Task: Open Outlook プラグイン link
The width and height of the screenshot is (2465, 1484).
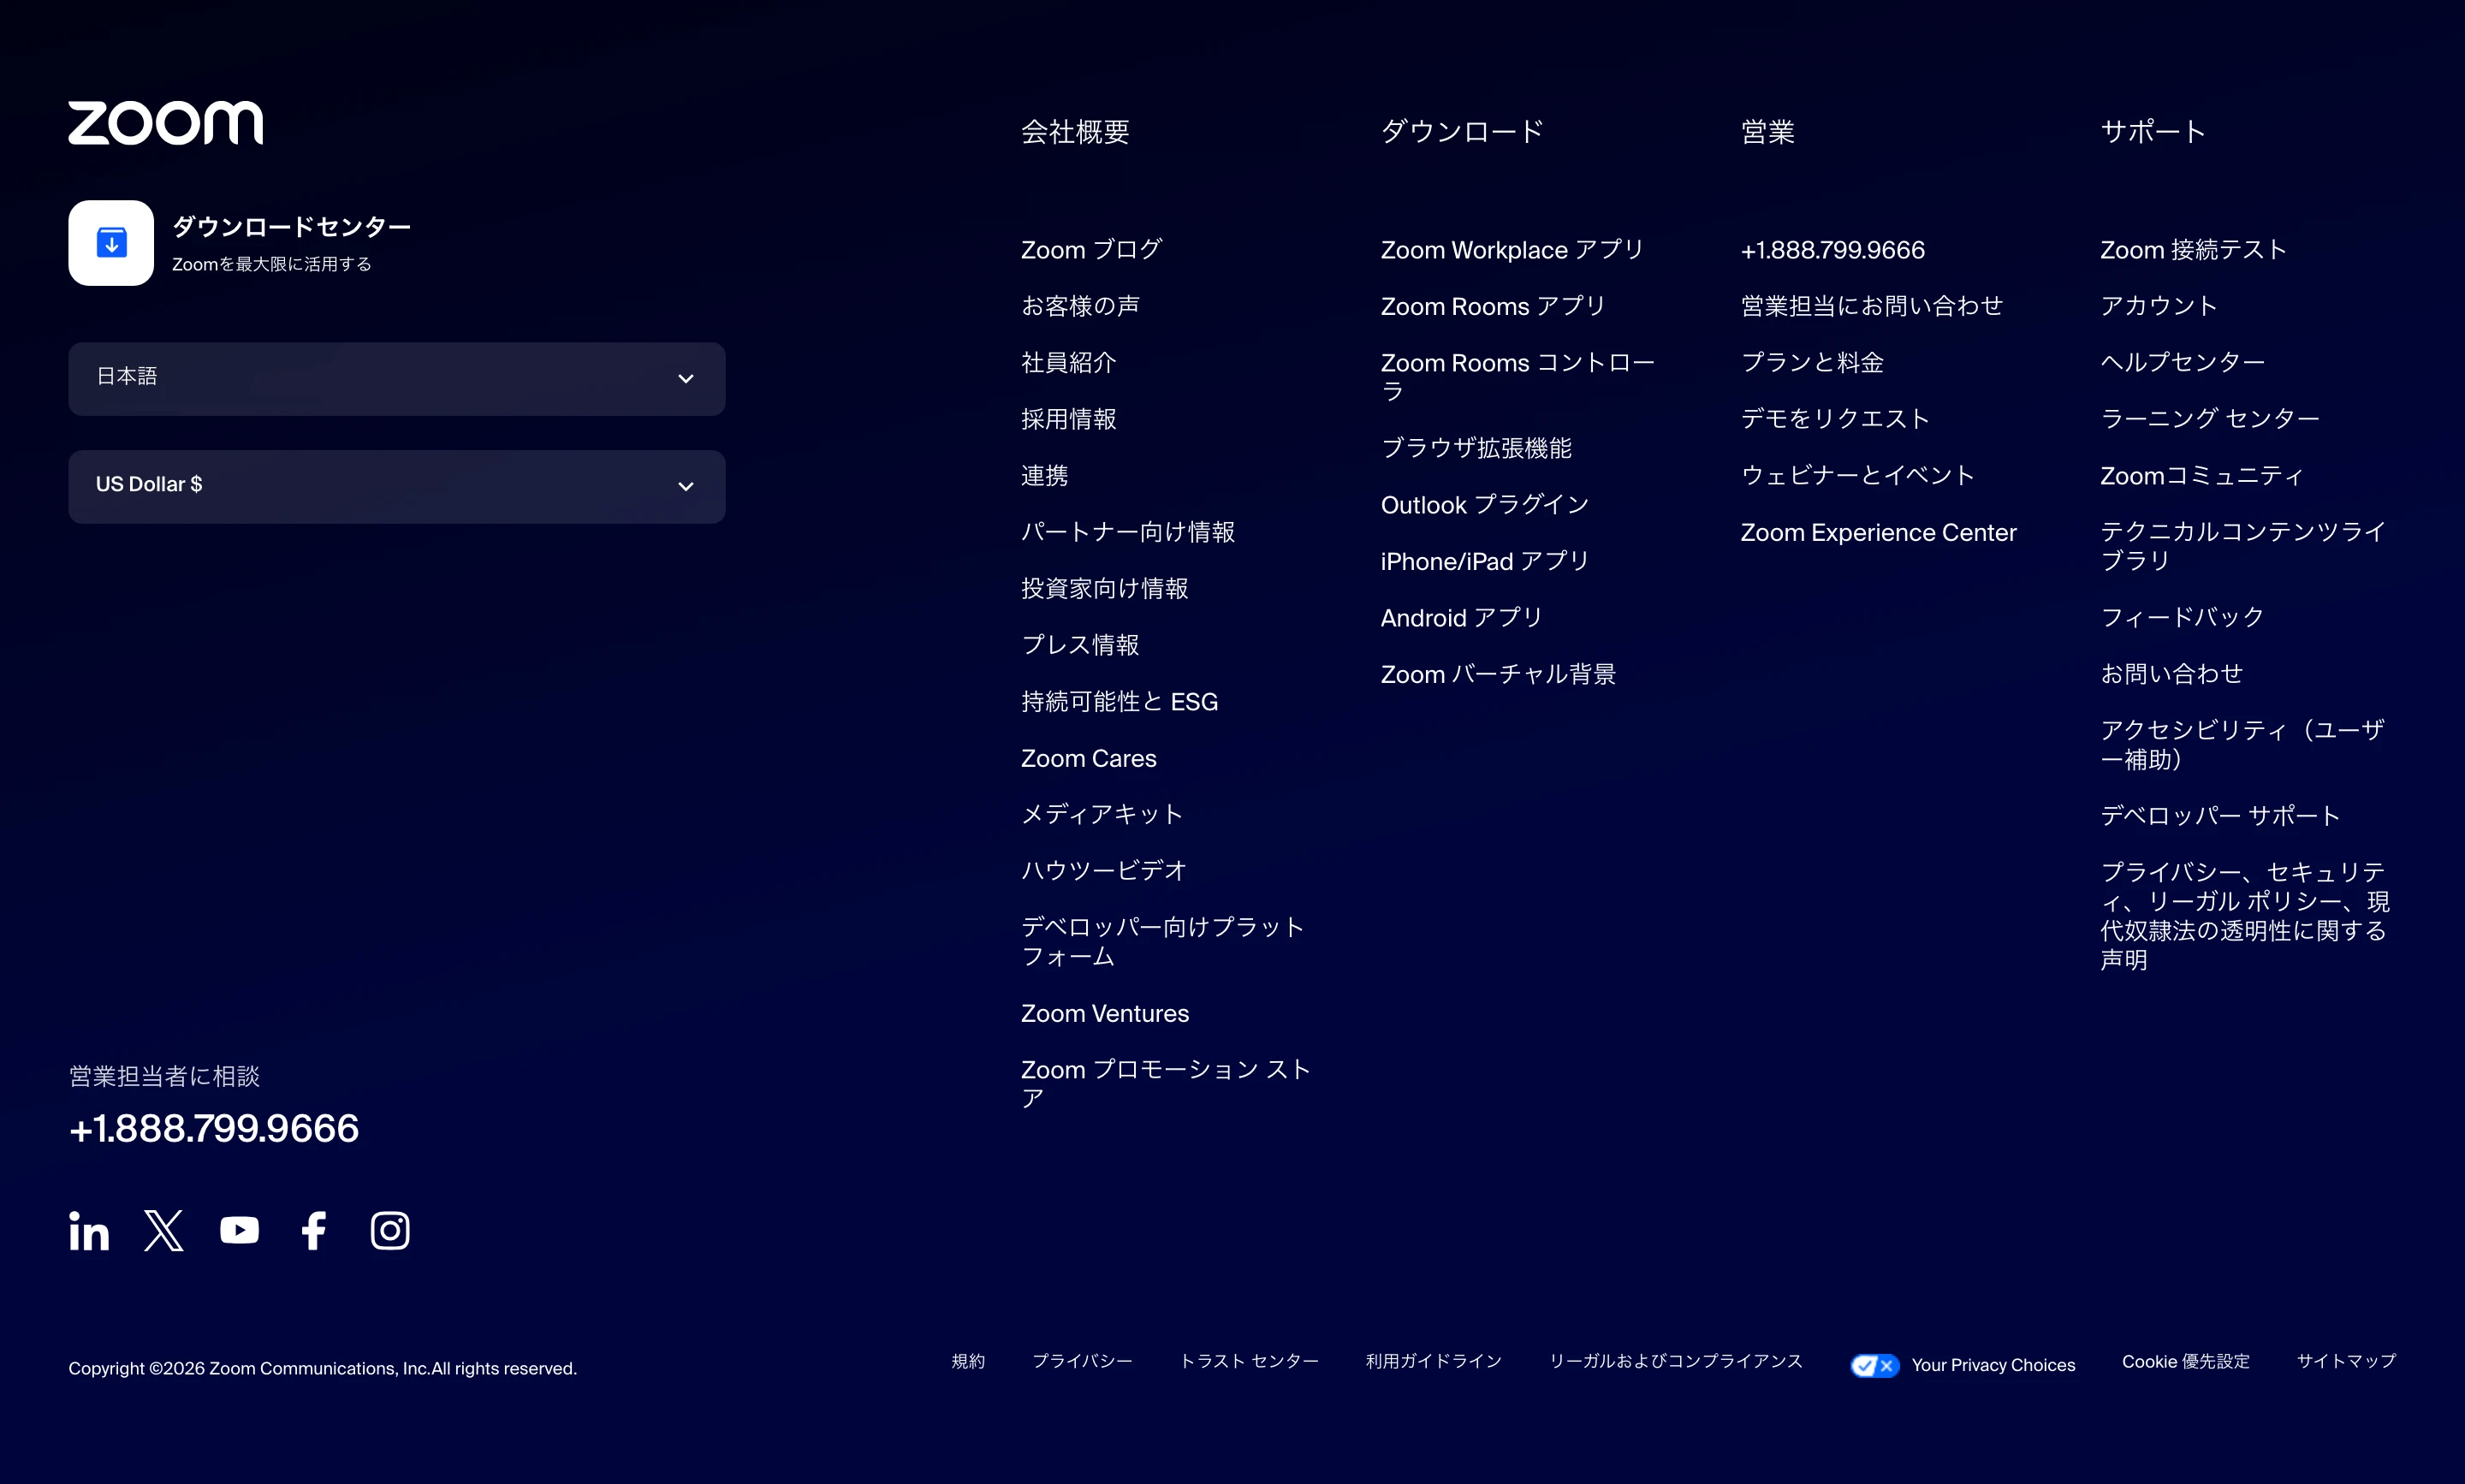Action: point(1485,505)
